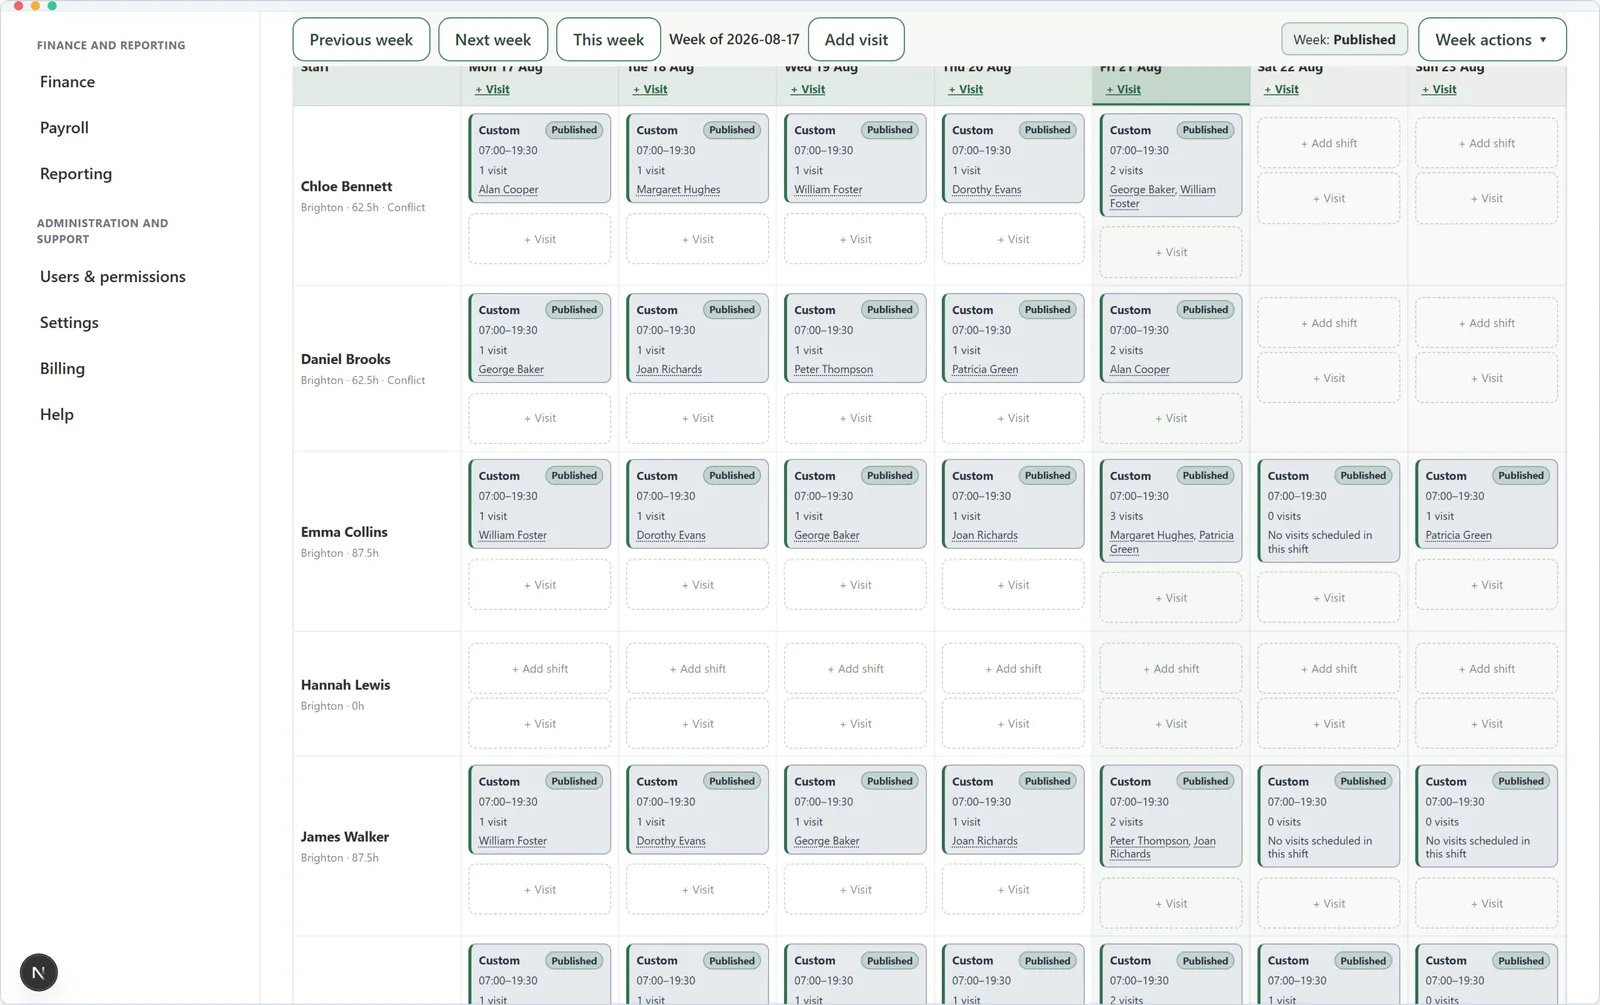Open Reporting in the sidebar
The height and width of the screenshot is (1005, 1600).
[x=76, y=174]
